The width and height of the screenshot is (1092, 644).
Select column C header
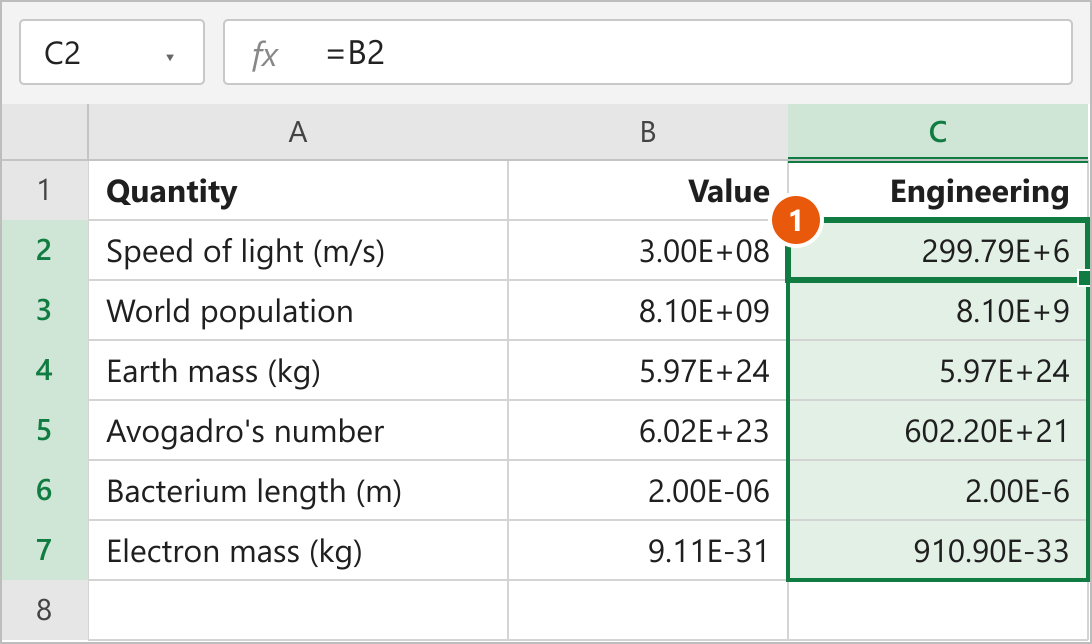tap(937, 132)
